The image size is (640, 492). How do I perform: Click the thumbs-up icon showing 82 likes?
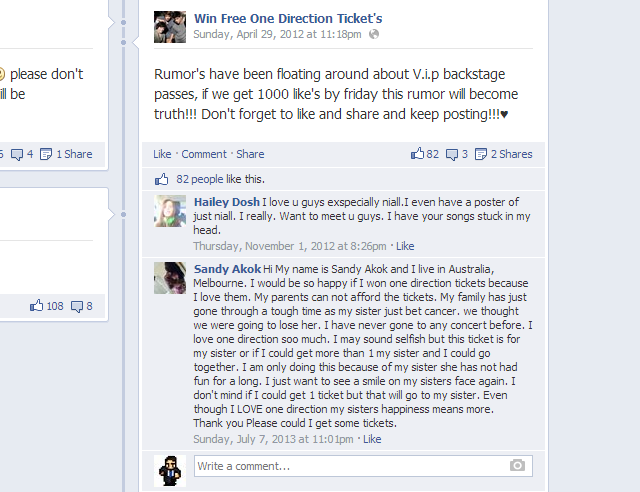417,154
